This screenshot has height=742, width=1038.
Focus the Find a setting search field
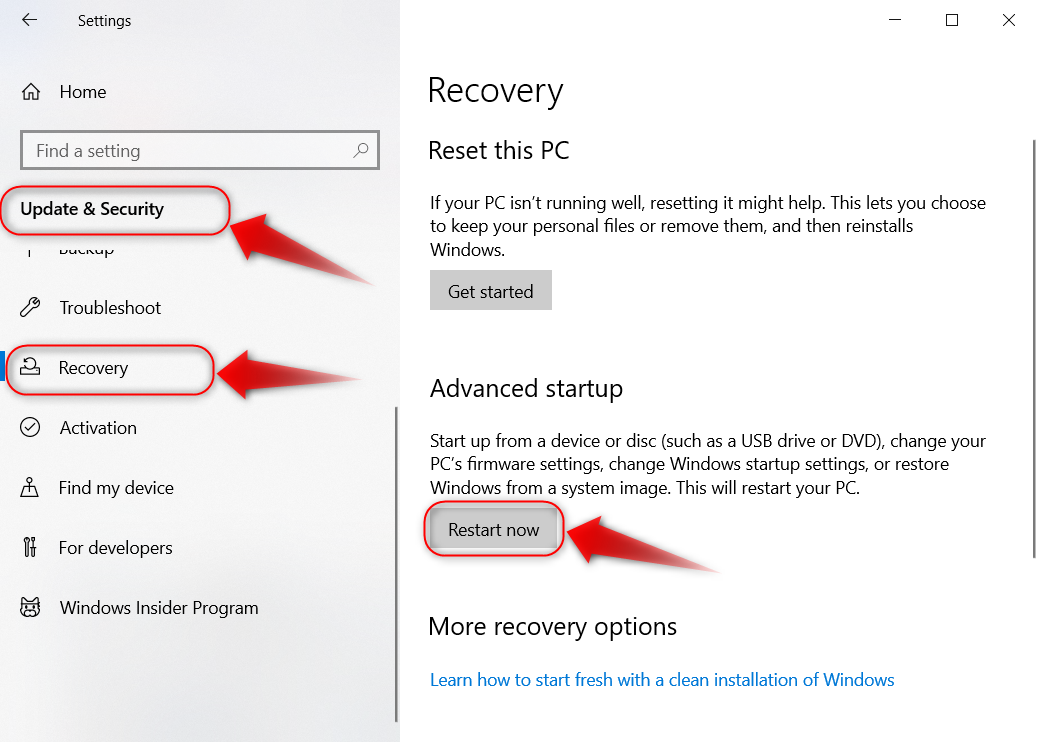(x=190, y=151)
